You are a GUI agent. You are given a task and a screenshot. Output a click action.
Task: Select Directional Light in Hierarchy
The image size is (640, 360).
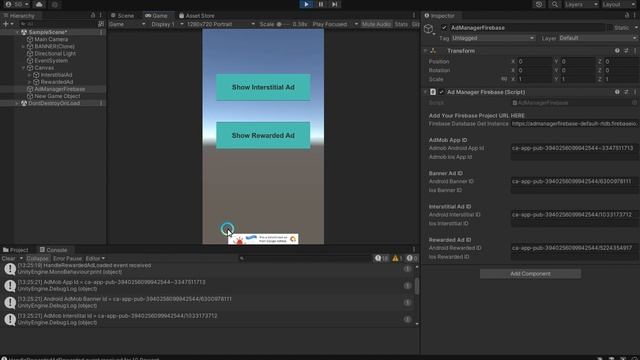(55, 53)
